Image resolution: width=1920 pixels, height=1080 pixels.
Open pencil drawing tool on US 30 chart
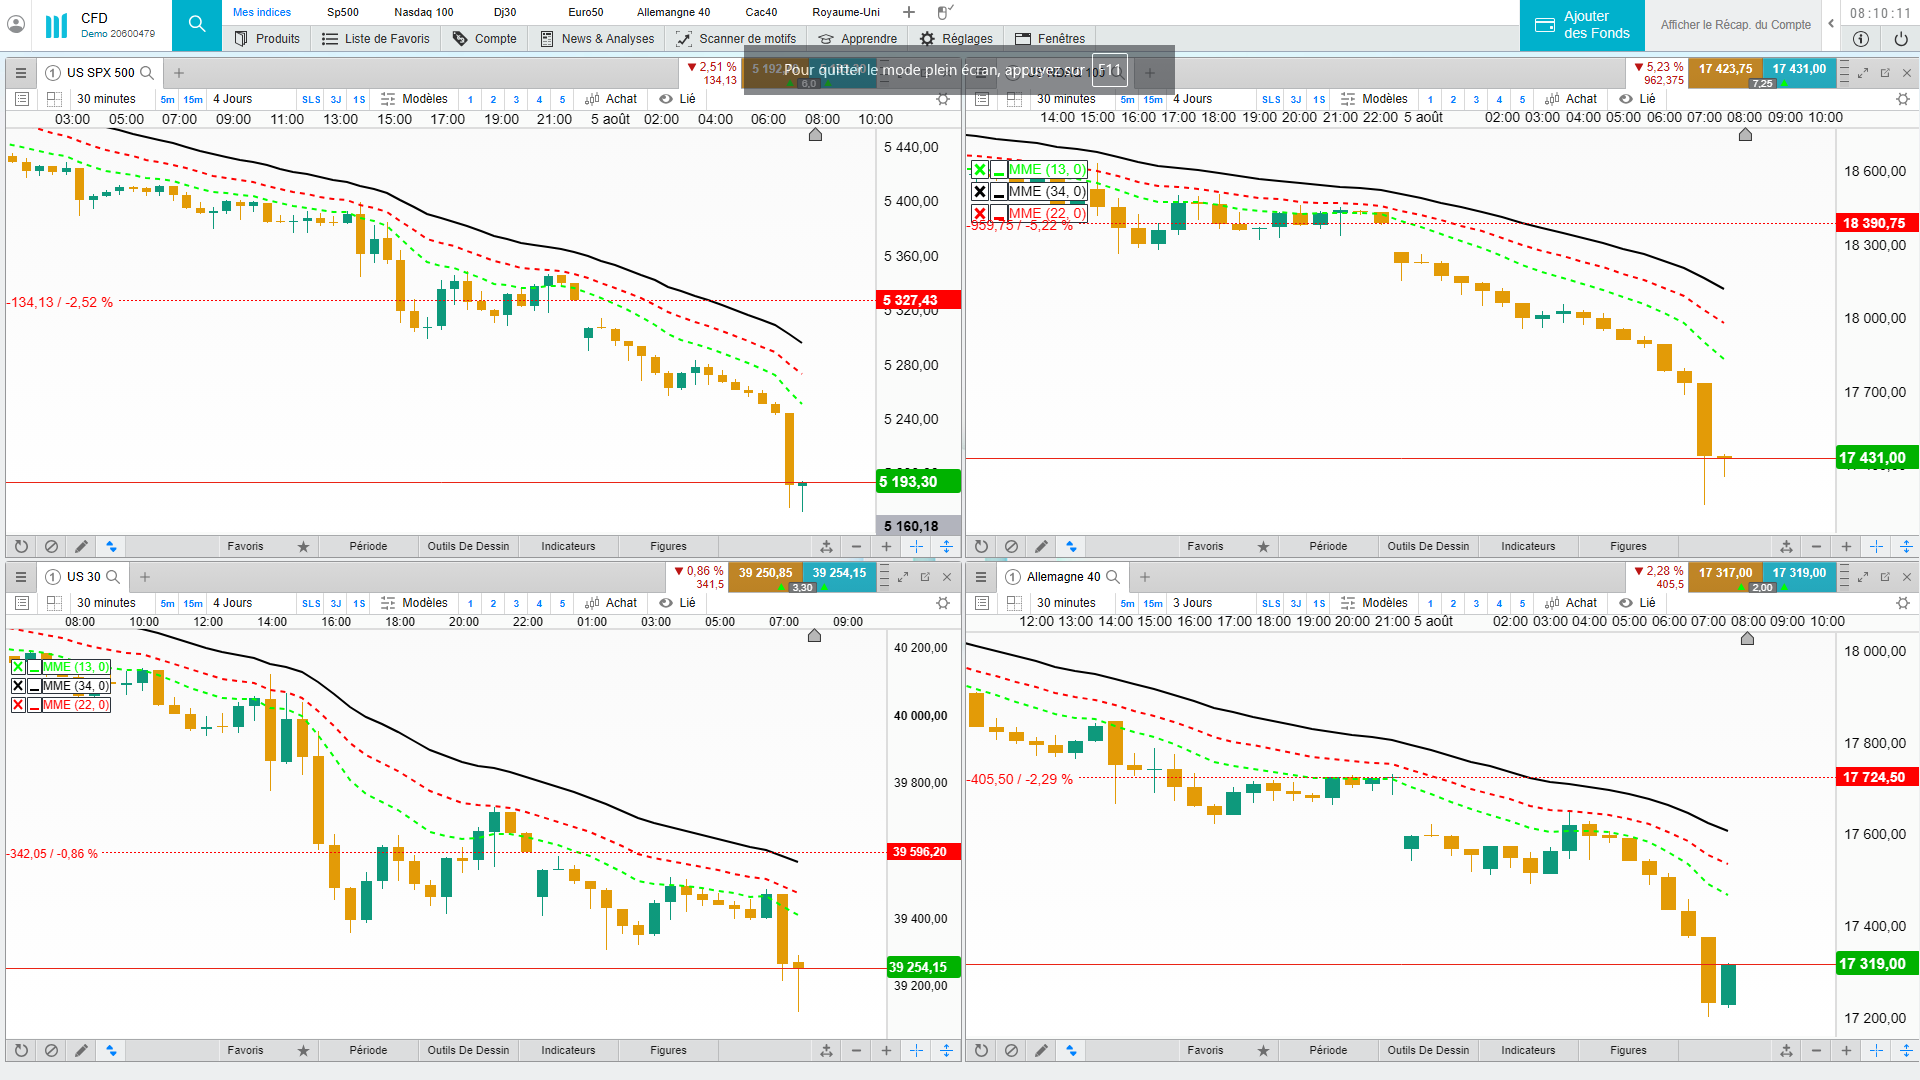(81, 1051)
